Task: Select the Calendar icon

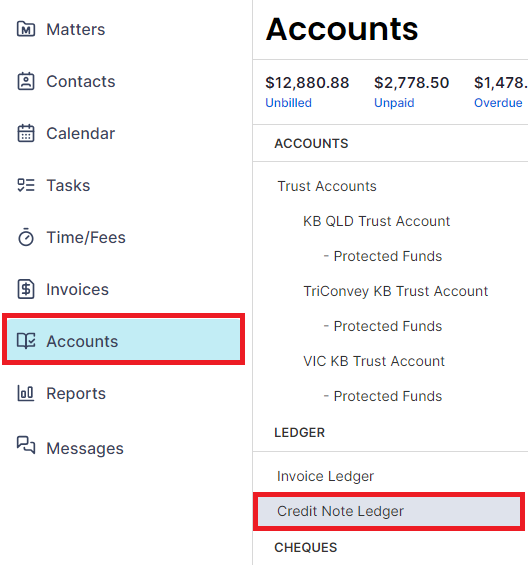Action: pos(26,133)
